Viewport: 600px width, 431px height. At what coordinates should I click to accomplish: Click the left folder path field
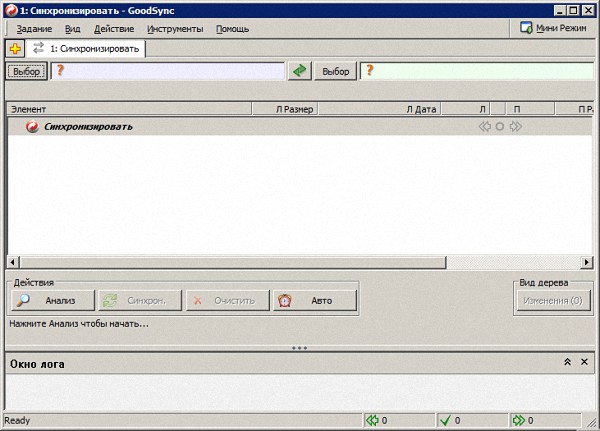168,71
